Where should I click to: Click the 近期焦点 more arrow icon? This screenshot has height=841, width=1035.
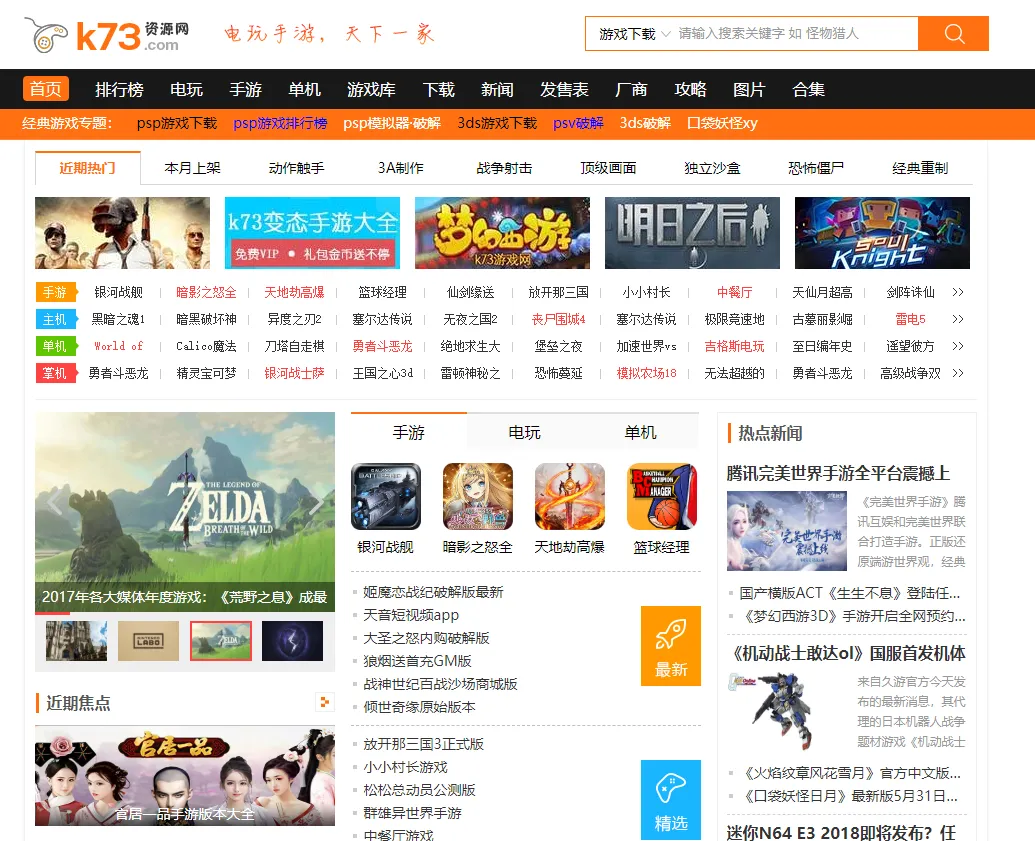pos(324,702)
